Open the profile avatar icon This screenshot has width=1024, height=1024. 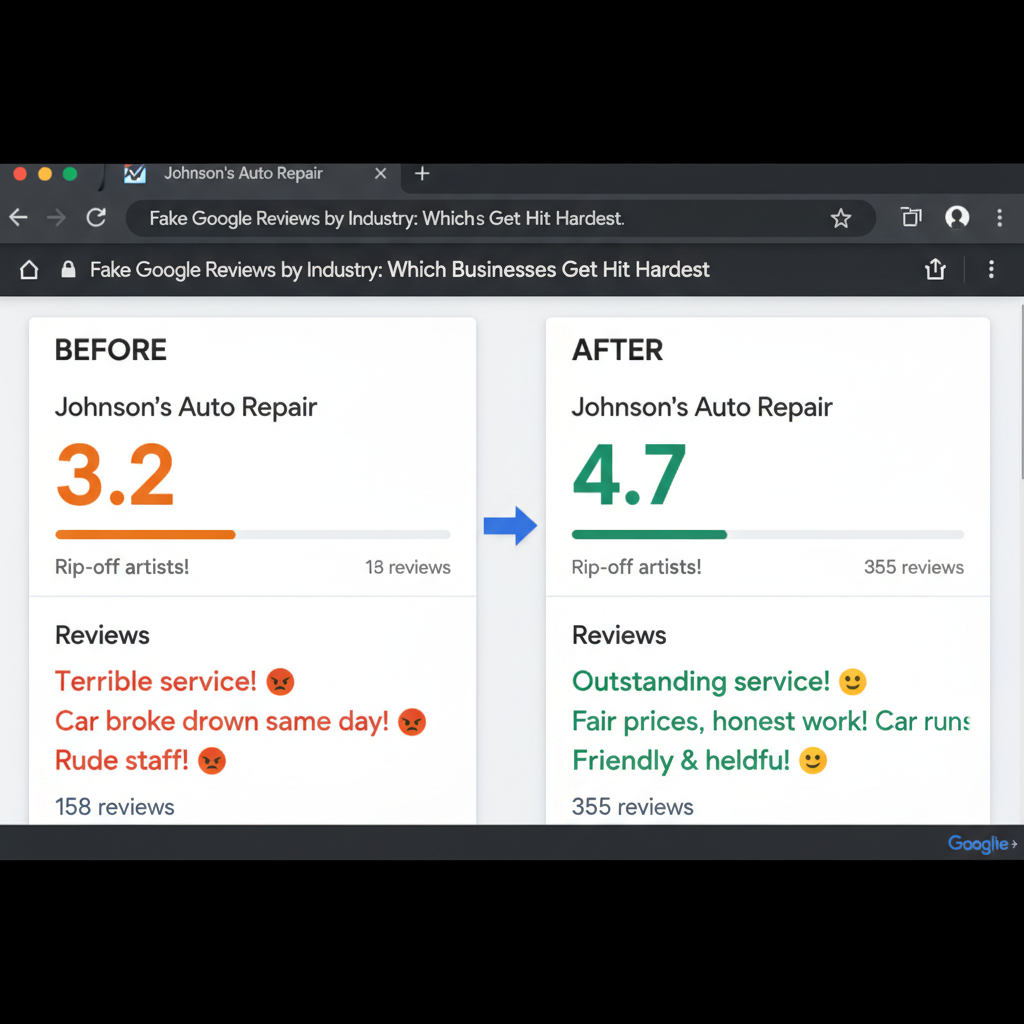pyautogui.click(x=957, y=217)
